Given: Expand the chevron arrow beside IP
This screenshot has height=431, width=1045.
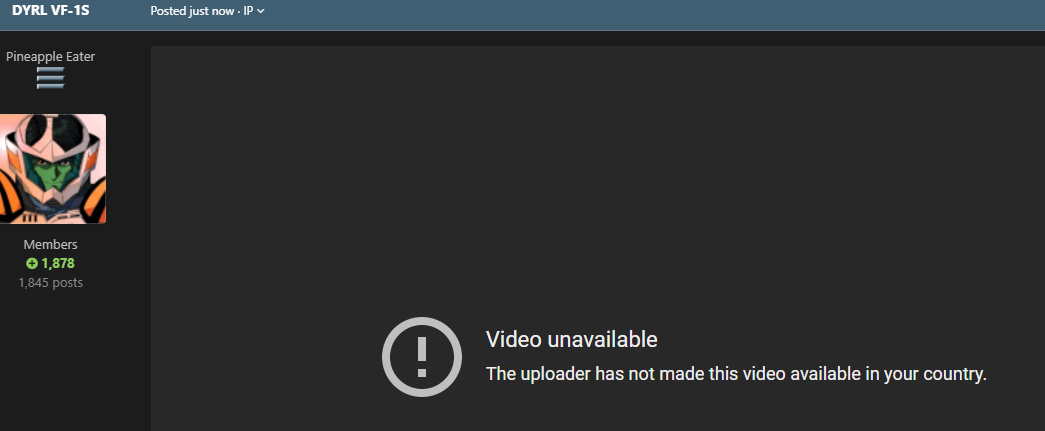Looking at the screenshot, I should click(261, 11).
